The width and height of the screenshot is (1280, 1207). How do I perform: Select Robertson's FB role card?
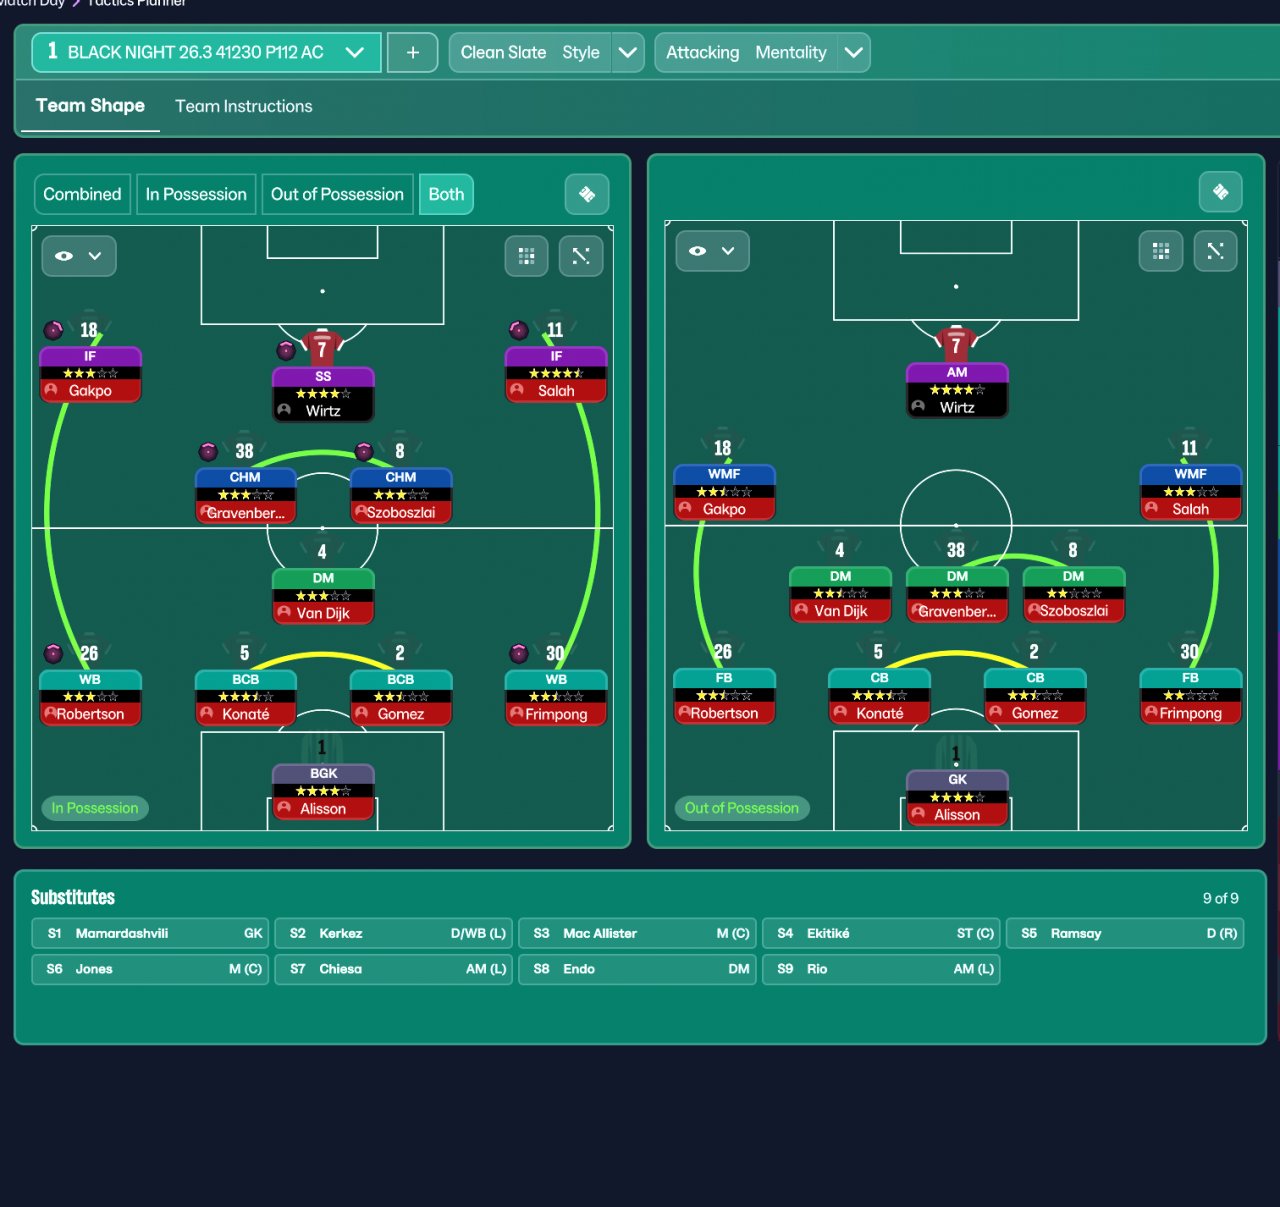tap(724, 695)
